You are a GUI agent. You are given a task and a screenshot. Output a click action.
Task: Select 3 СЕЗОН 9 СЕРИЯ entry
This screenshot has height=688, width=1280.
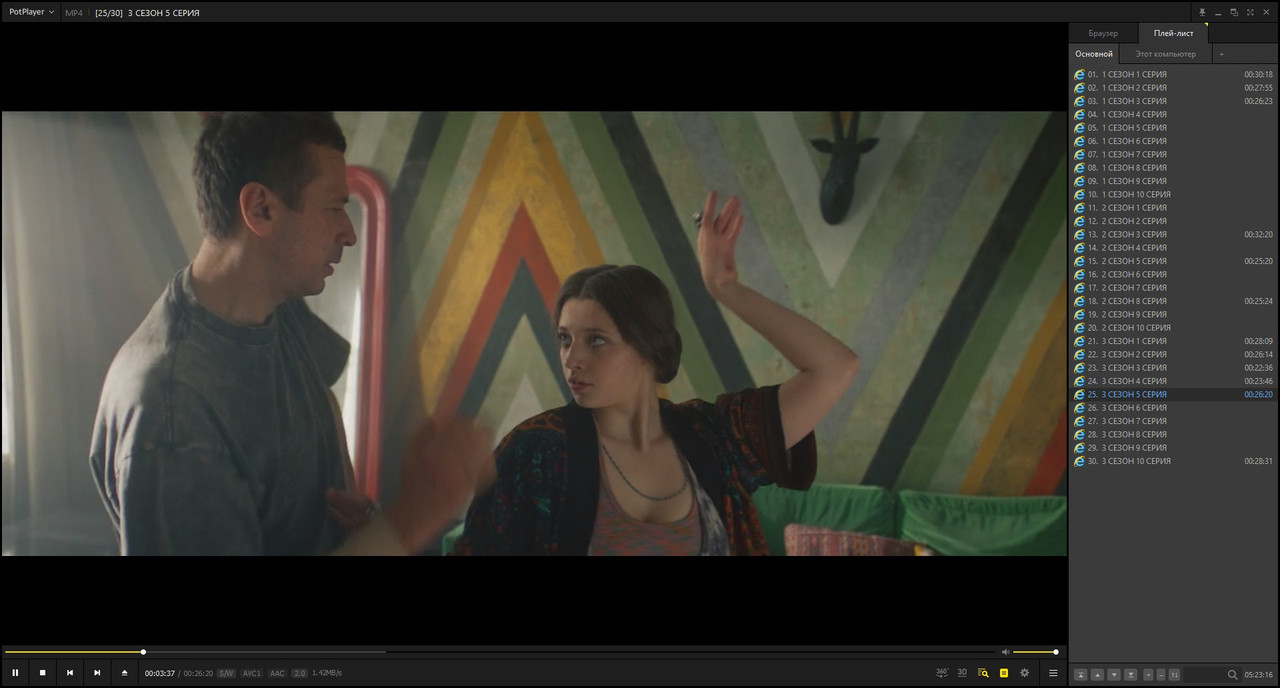(1173, 448)
